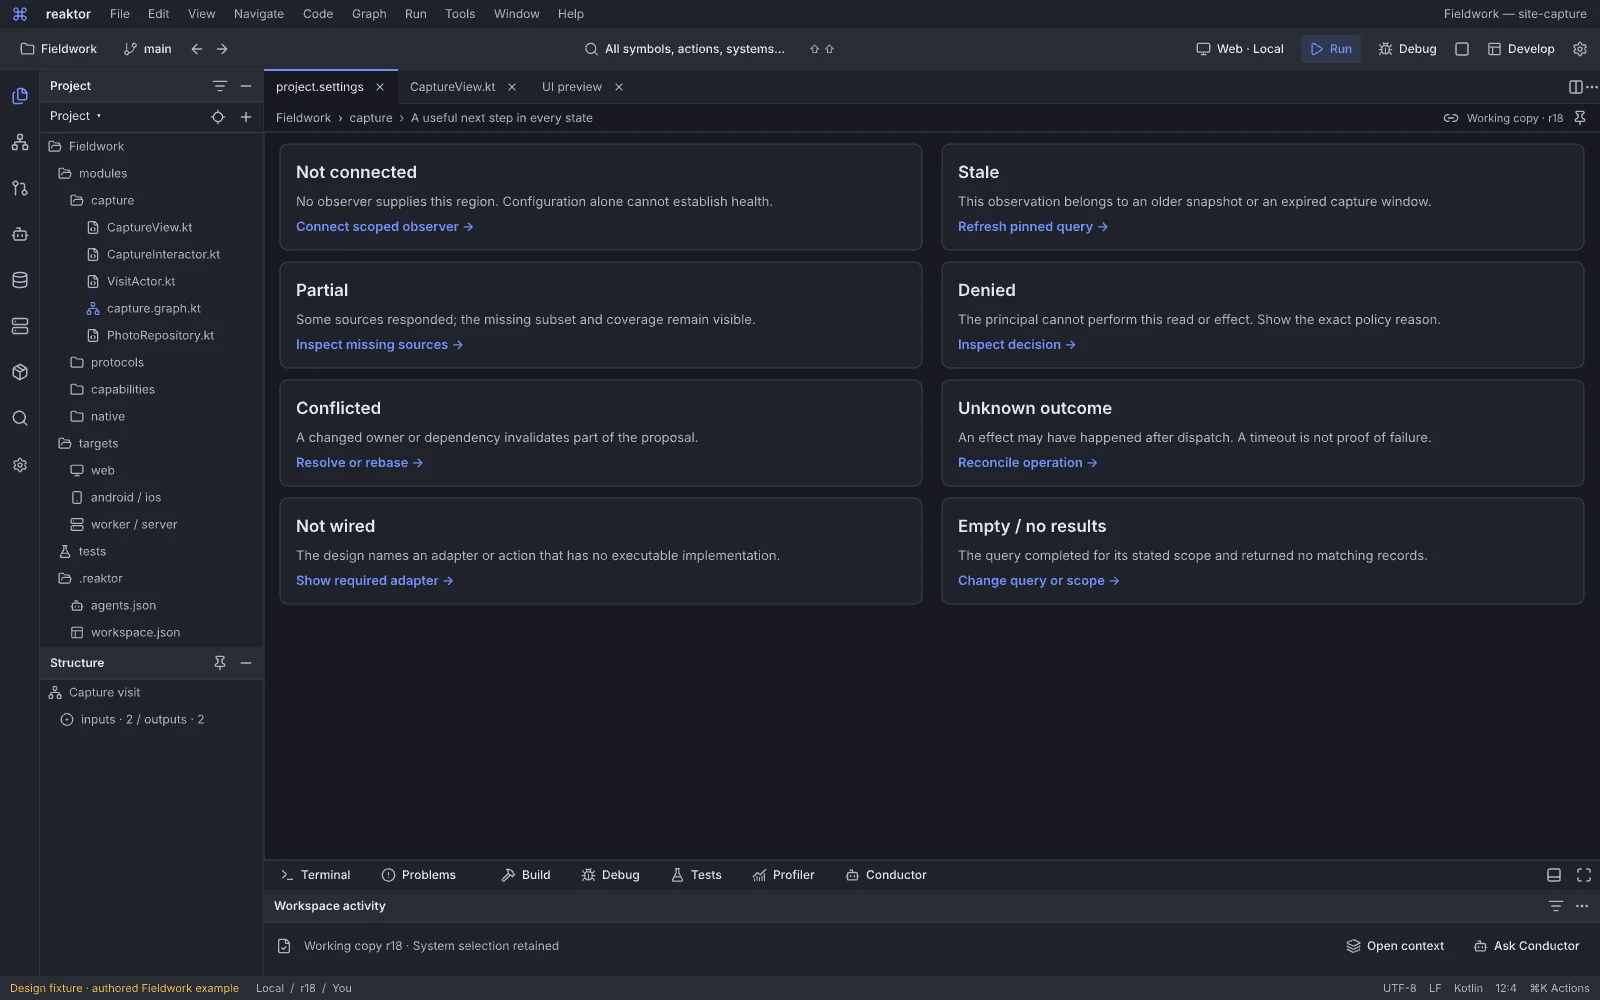Image resolution: width=1600 pixels, height=1000 pixels.
Task: Open the version control sidebar icon
Action: click(20, 188)
